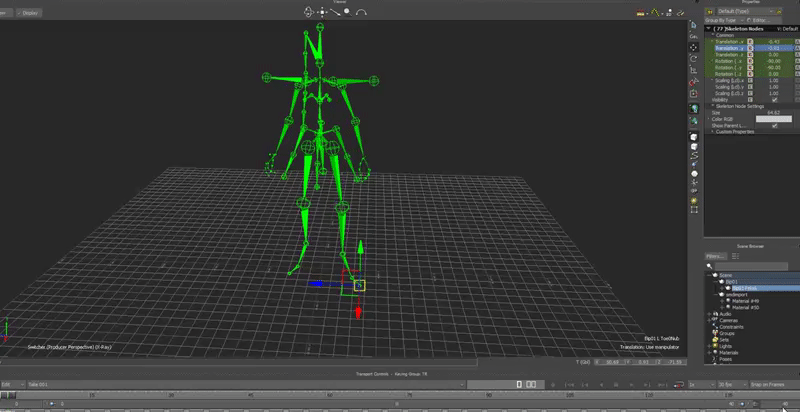Image resolution: width=800 pixels, height=412 pixels.
Task: Click the S-curve icon in side toolbar
Action: (x=694, y=156)
